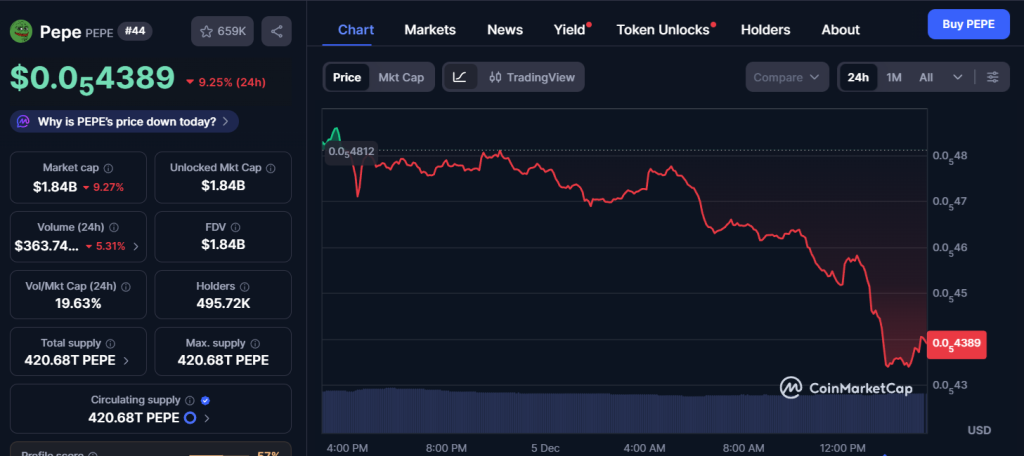1024x456 pixels.
Task: Open the Yield tab
Action: click(570, 30)
